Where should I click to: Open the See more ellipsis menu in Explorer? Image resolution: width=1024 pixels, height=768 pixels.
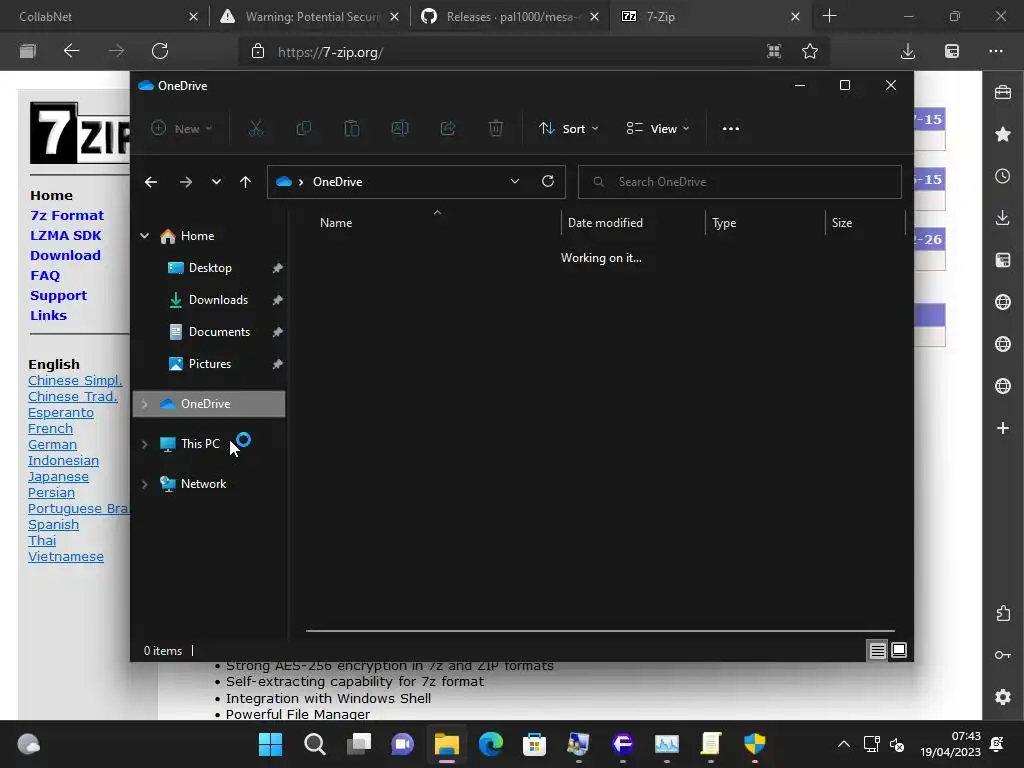point(731,129)
